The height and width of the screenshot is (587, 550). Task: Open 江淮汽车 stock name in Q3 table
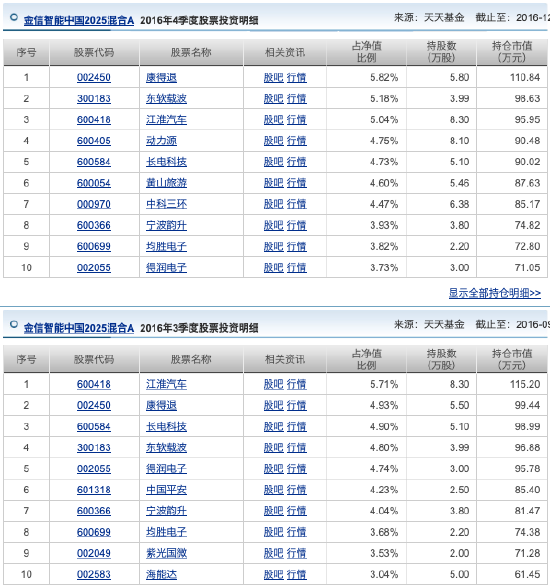(166, 384)
